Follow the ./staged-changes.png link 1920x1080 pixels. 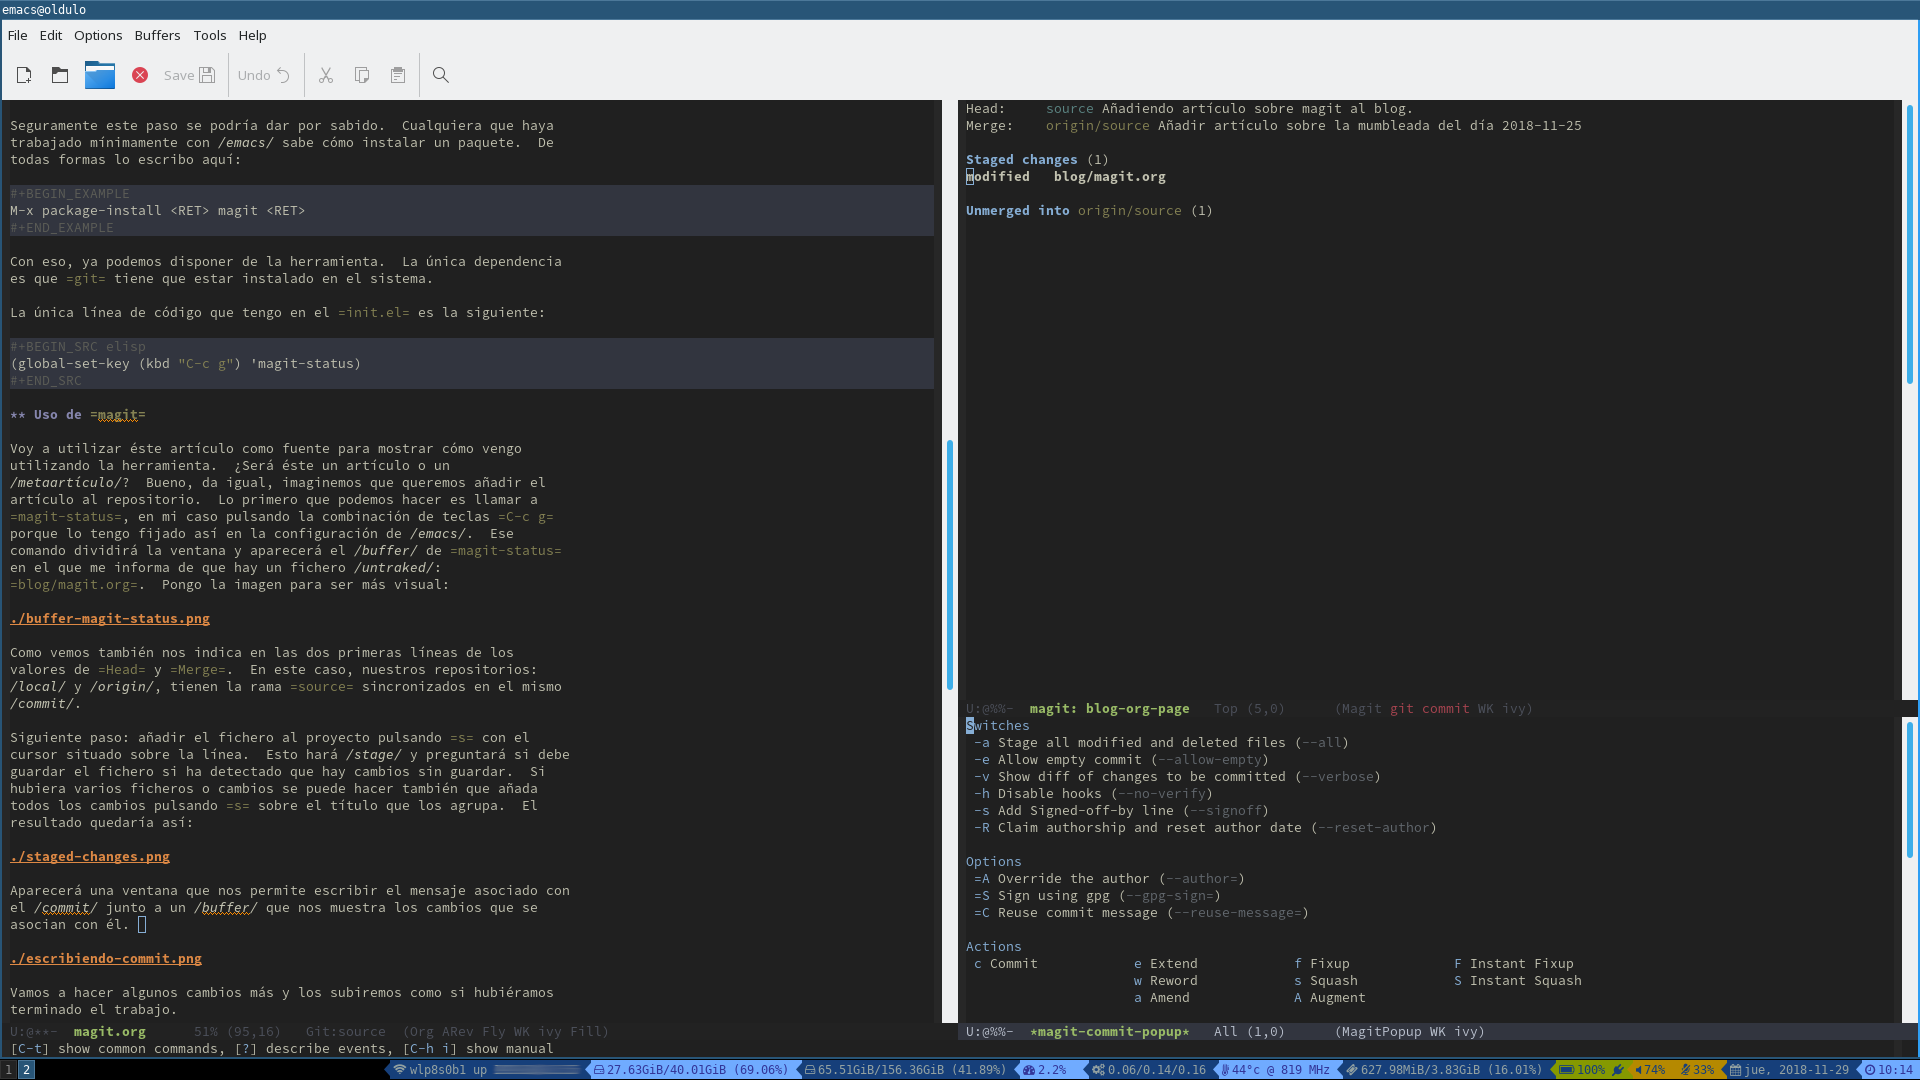pyautogui.click(x=90, y=857)
